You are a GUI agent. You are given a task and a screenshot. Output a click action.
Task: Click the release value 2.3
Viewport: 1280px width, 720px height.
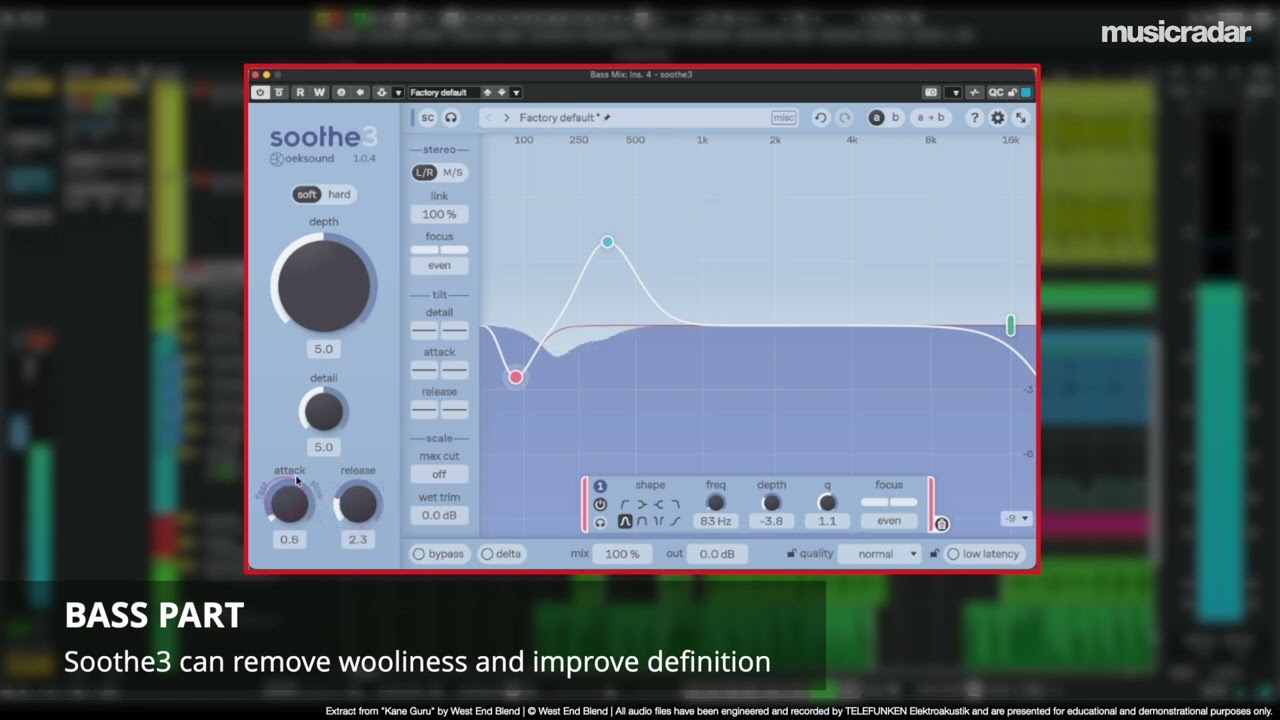[357, 539]
